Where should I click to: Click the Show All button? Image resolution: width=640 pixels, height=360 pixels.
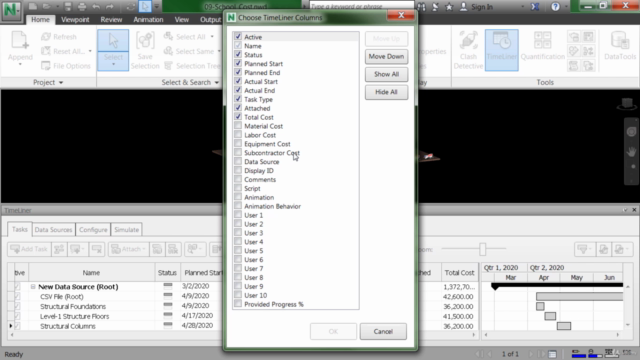pyautogui.click(x=386, y=74)
